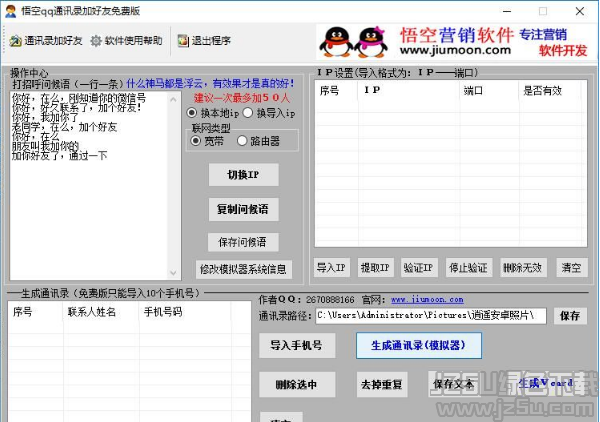Open 软件使用帮助 gear icon
Viewport: 600px width, 422px height.
click(96, 41)
